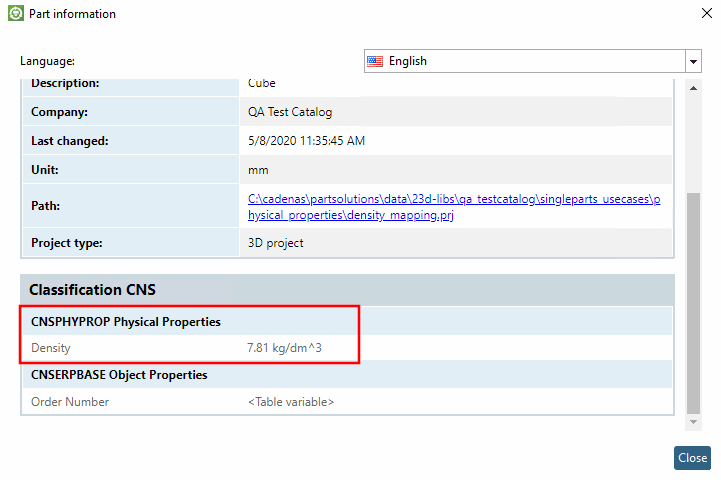Click the Order Number label

point(70,402)
